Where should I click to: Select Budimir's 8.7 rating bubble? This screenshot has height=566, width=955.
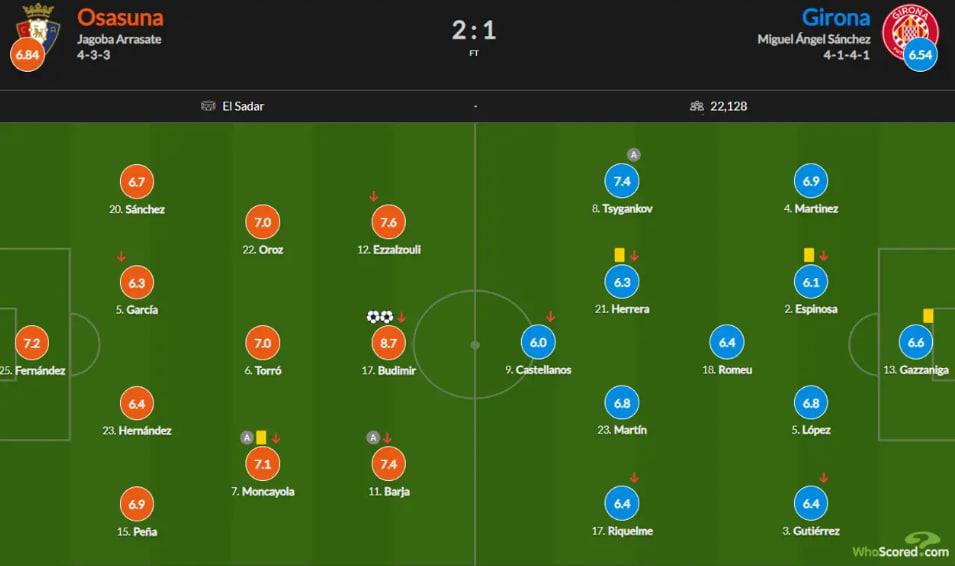(389, 343)
